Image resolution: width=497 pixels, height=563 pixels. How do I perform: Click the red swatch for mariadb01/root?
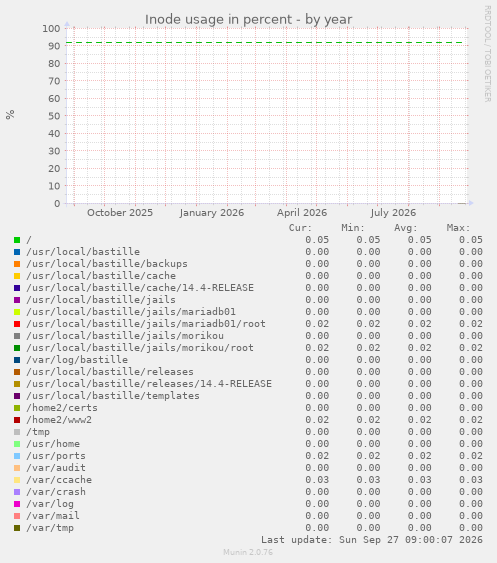17,324
